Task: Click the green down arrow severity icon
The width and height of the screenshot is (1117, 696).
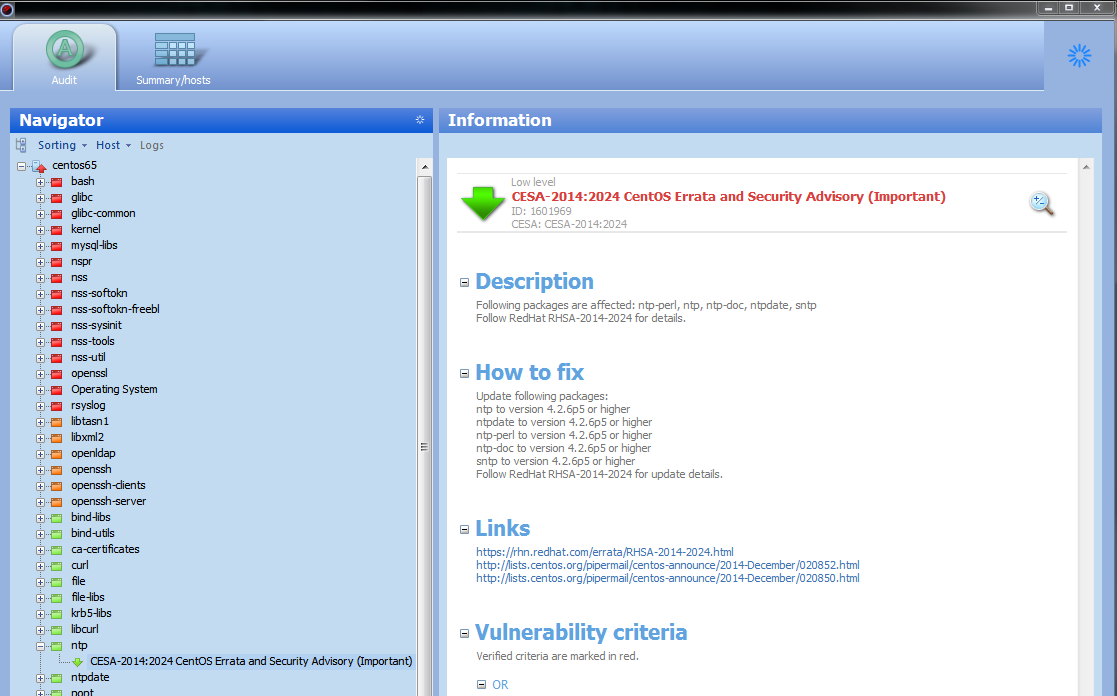Action: (x=483, y=204)
